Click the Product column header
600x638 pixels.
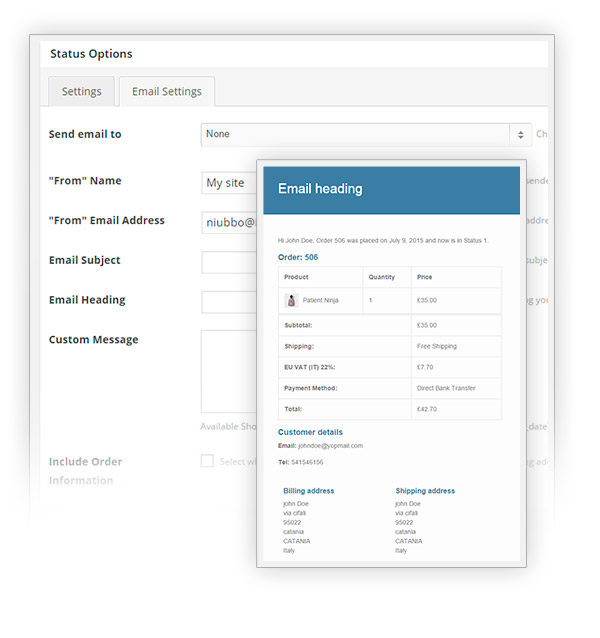[x=296, y=277]
